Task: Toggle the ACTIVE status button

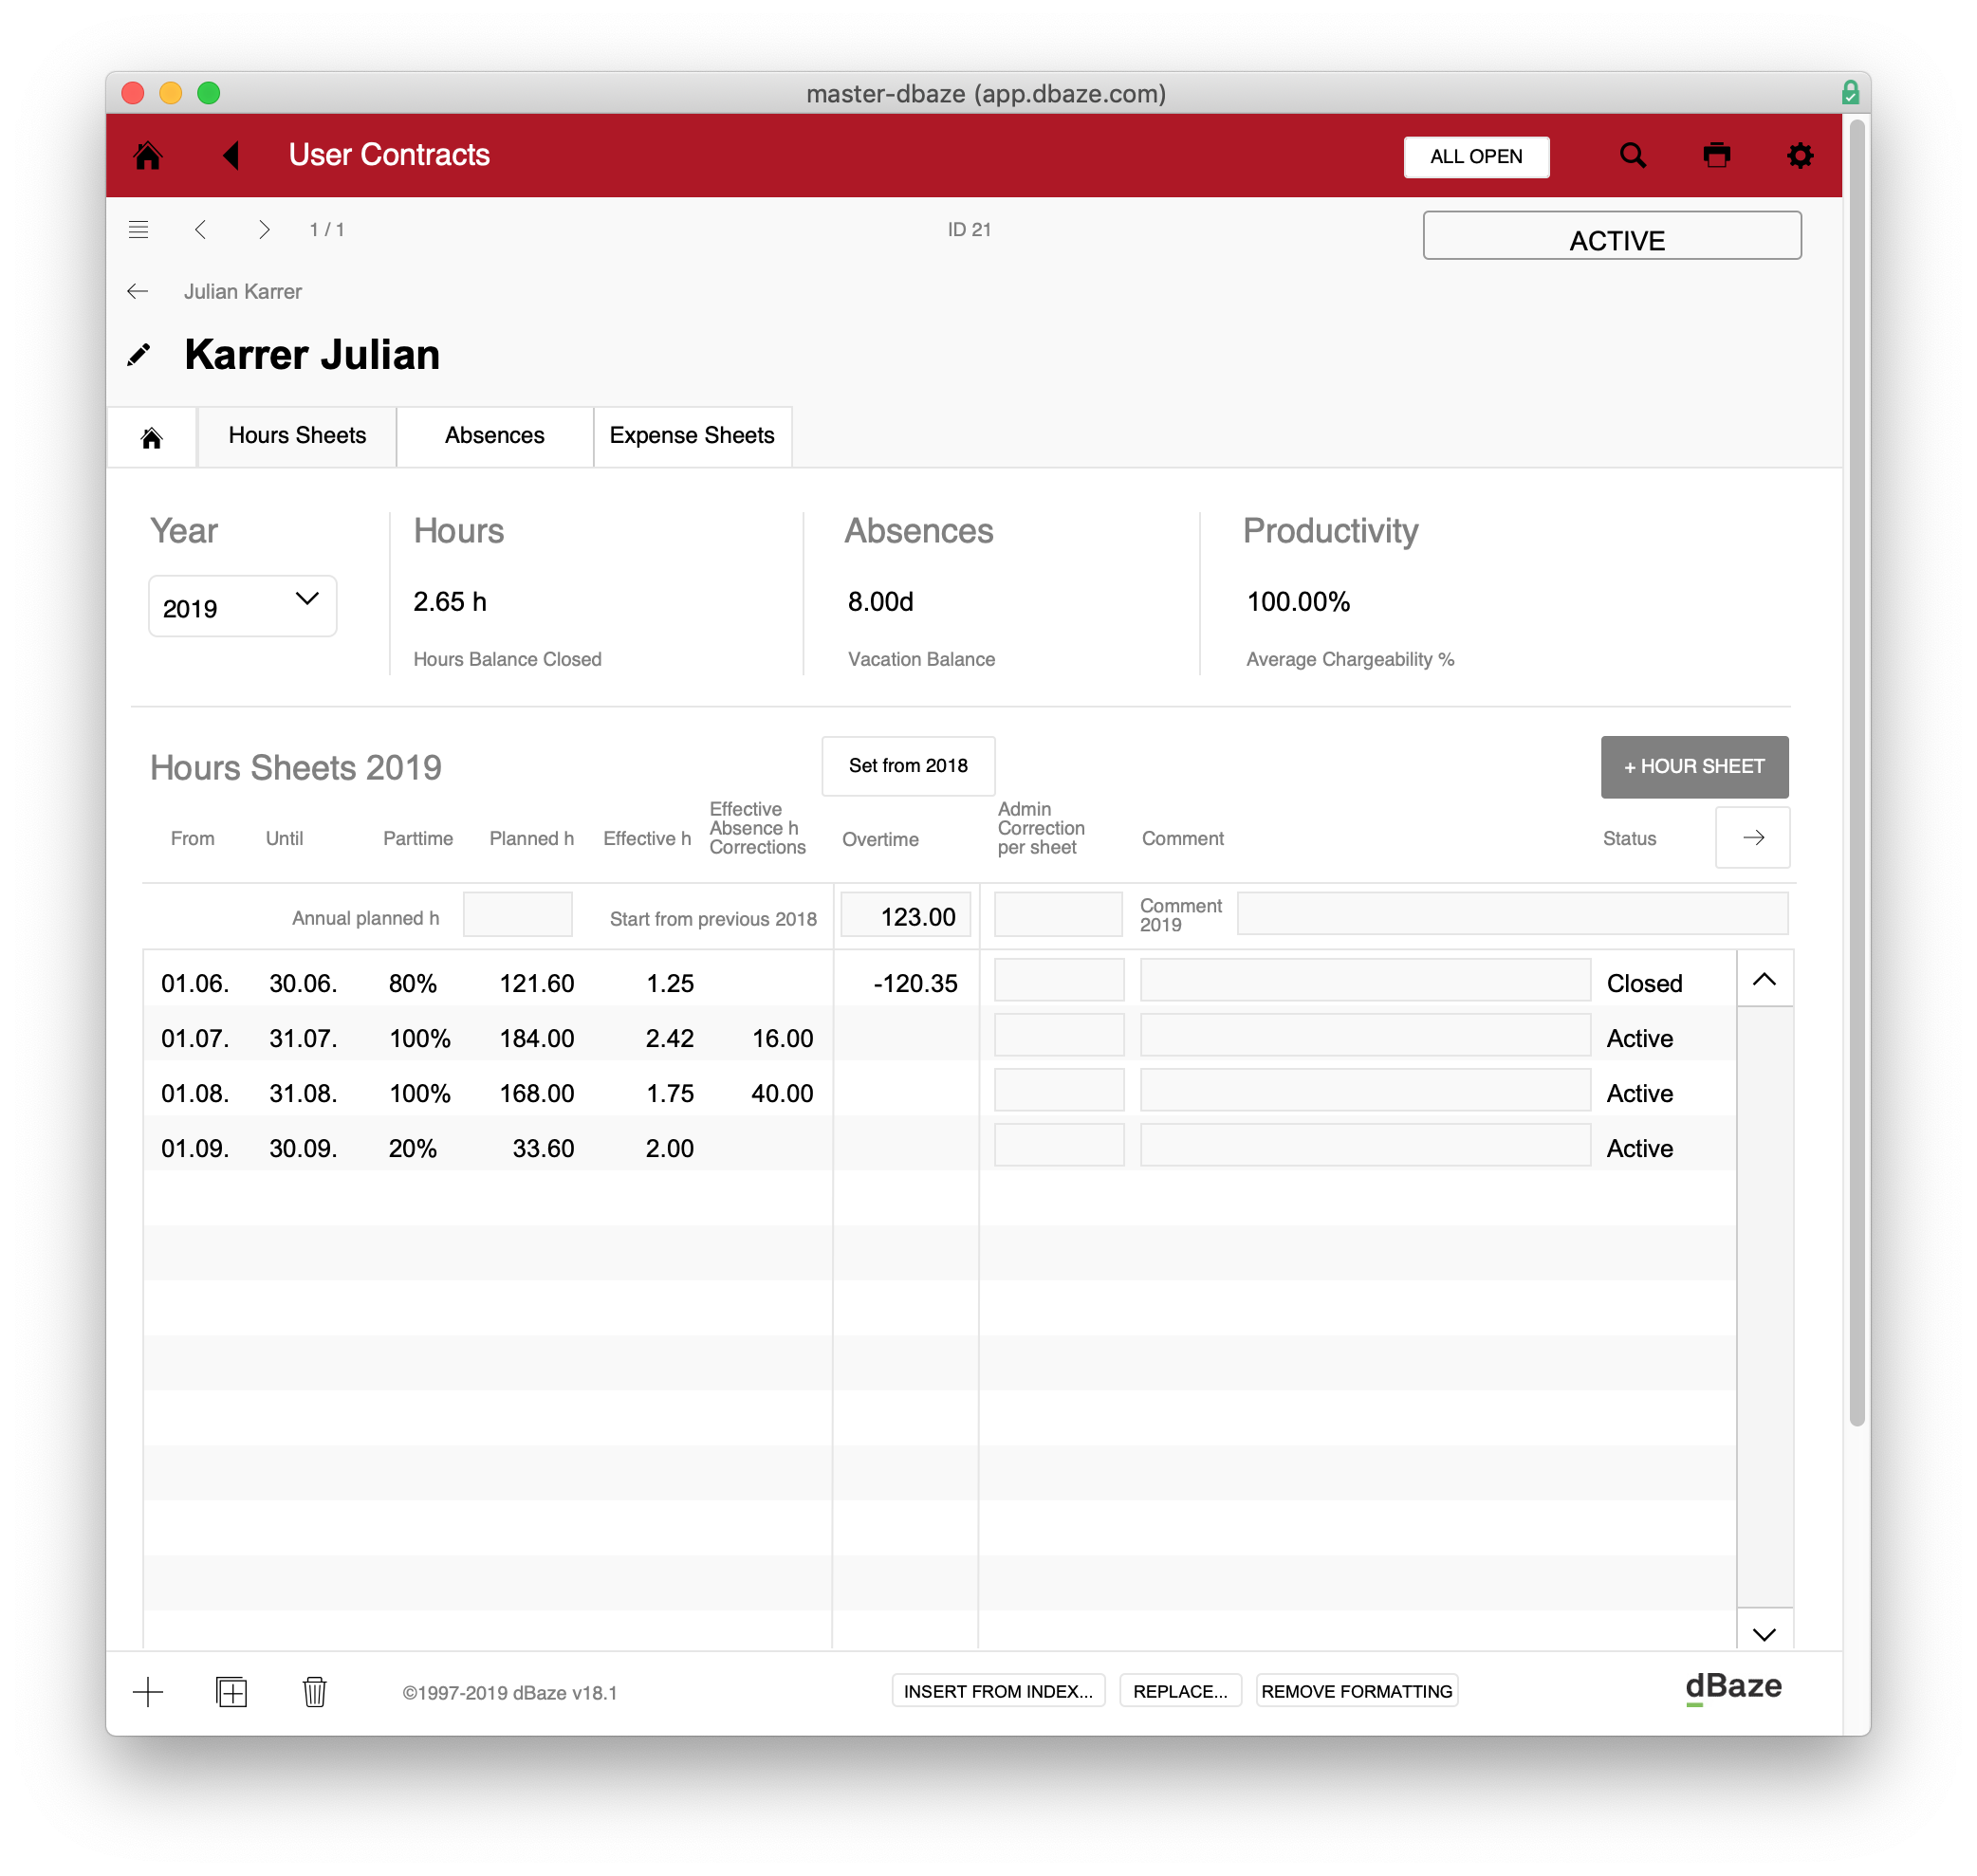Action: coord(1611,236)
